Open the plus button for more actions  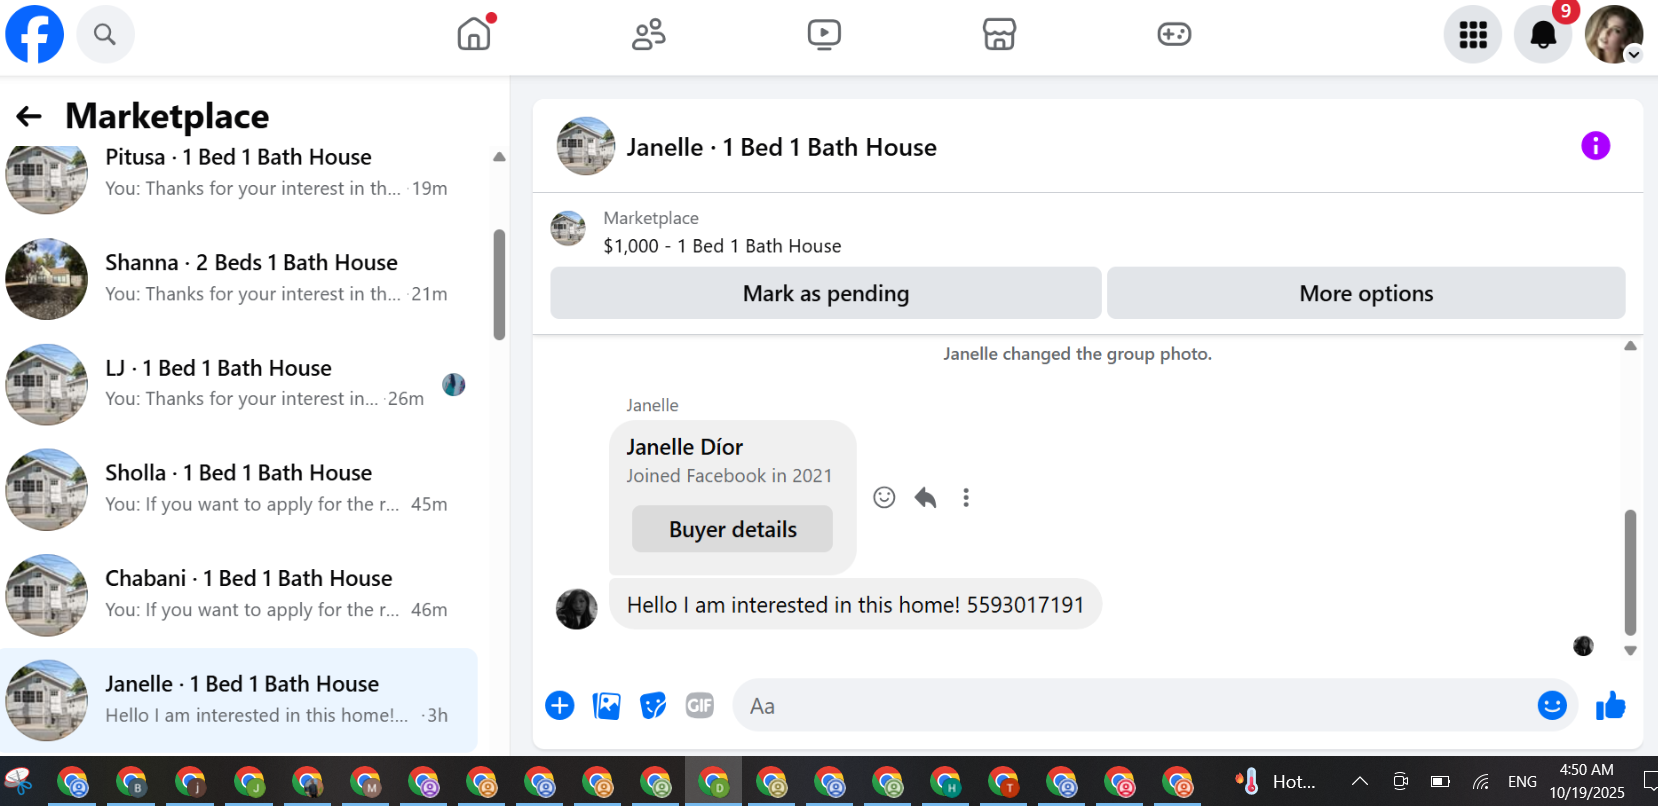pos(560,706)
